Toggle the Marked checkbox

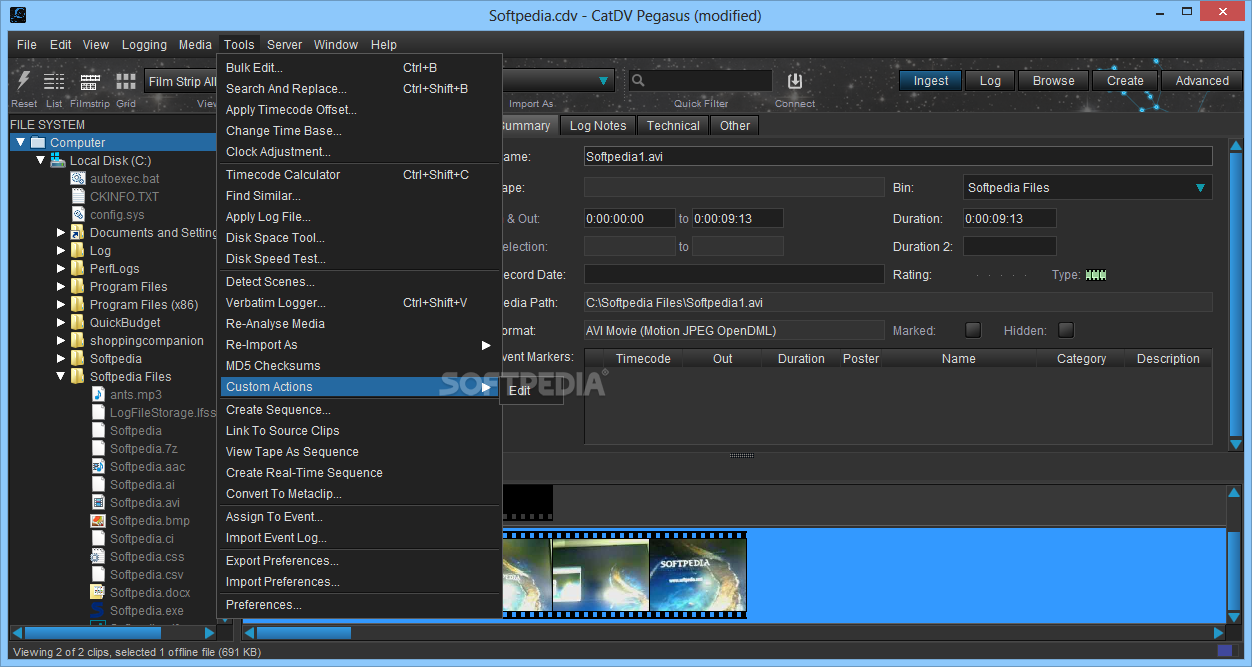tap(972, 330)
